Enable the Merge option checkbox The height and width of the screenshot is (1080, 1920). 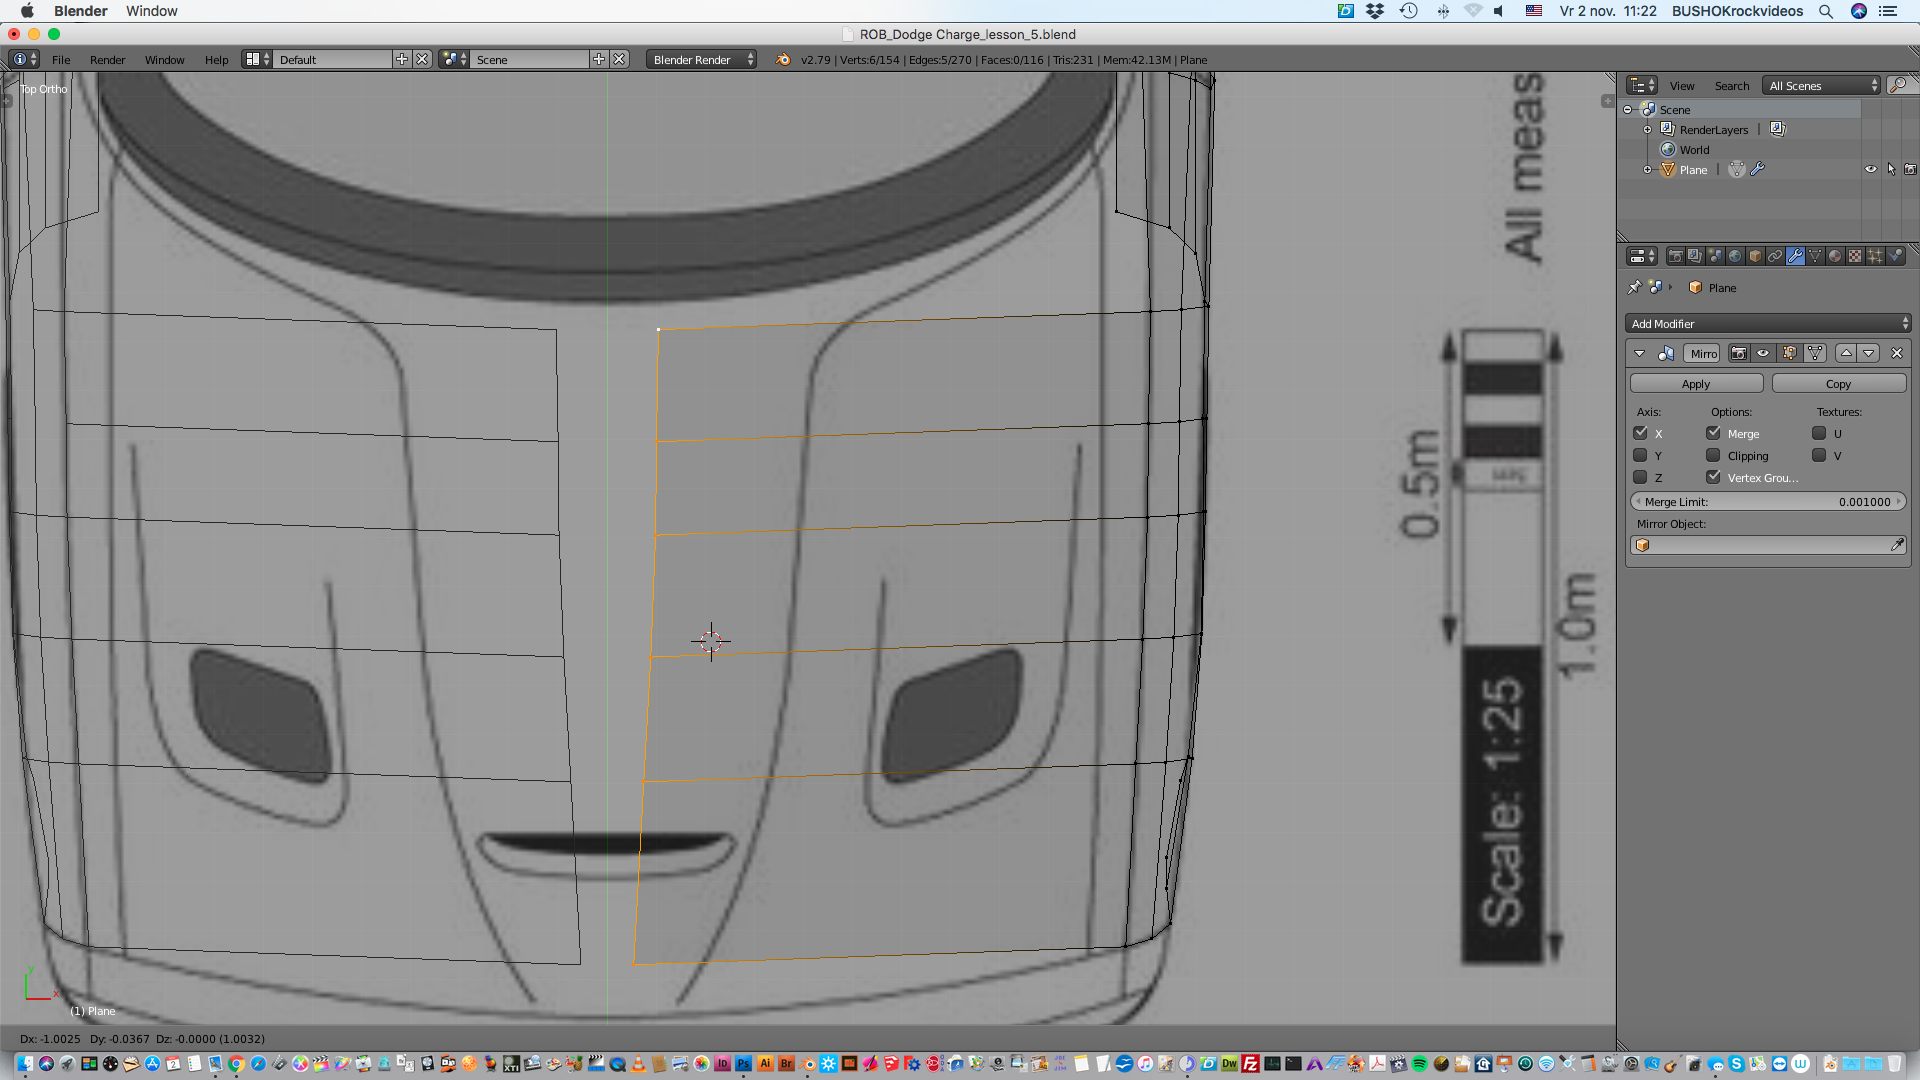tap(1714, 433)
